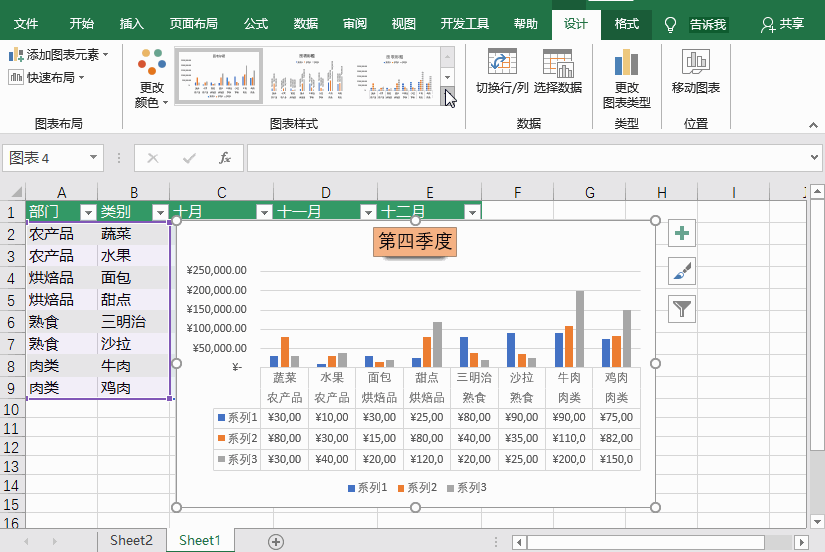The image size is (825, 552).
Task: Select the chart title 第四季度
Action: point(415,242)
